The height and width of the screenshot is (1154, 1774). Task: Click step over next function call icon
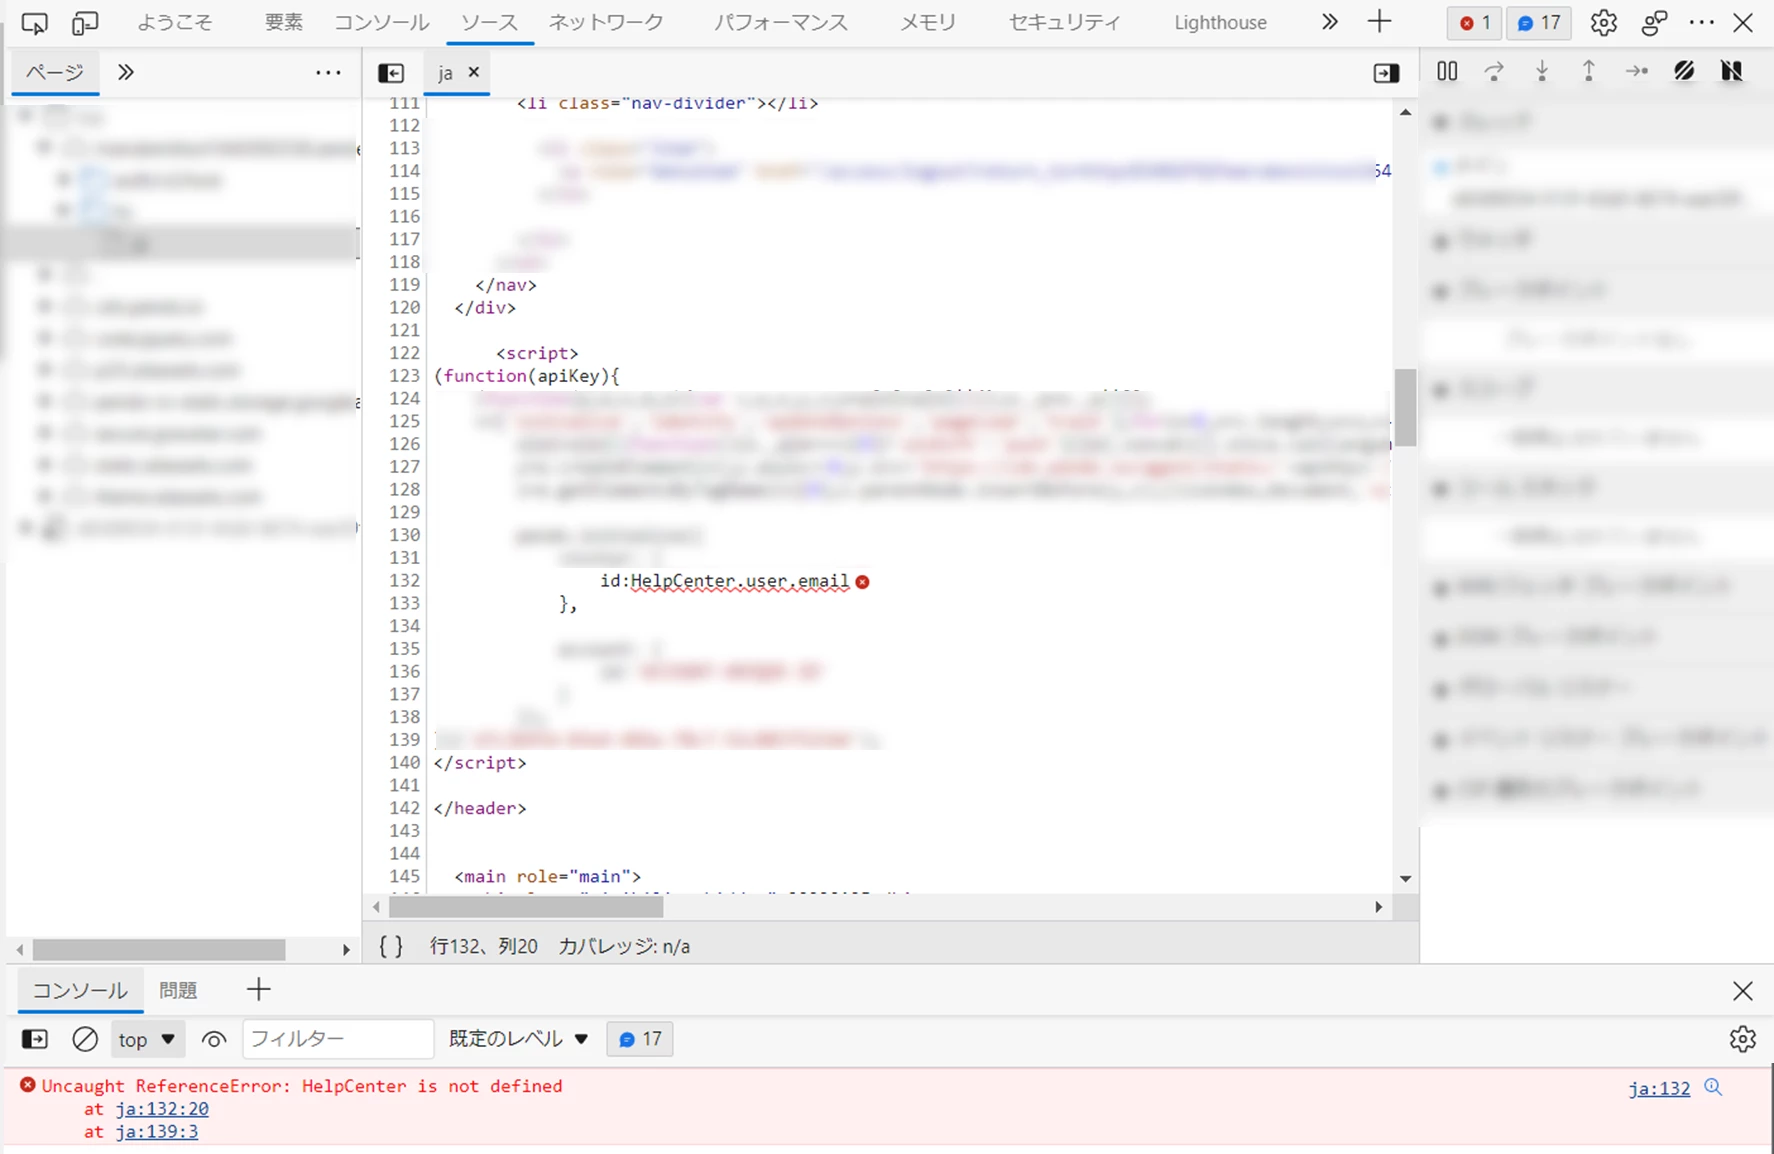1494,71
